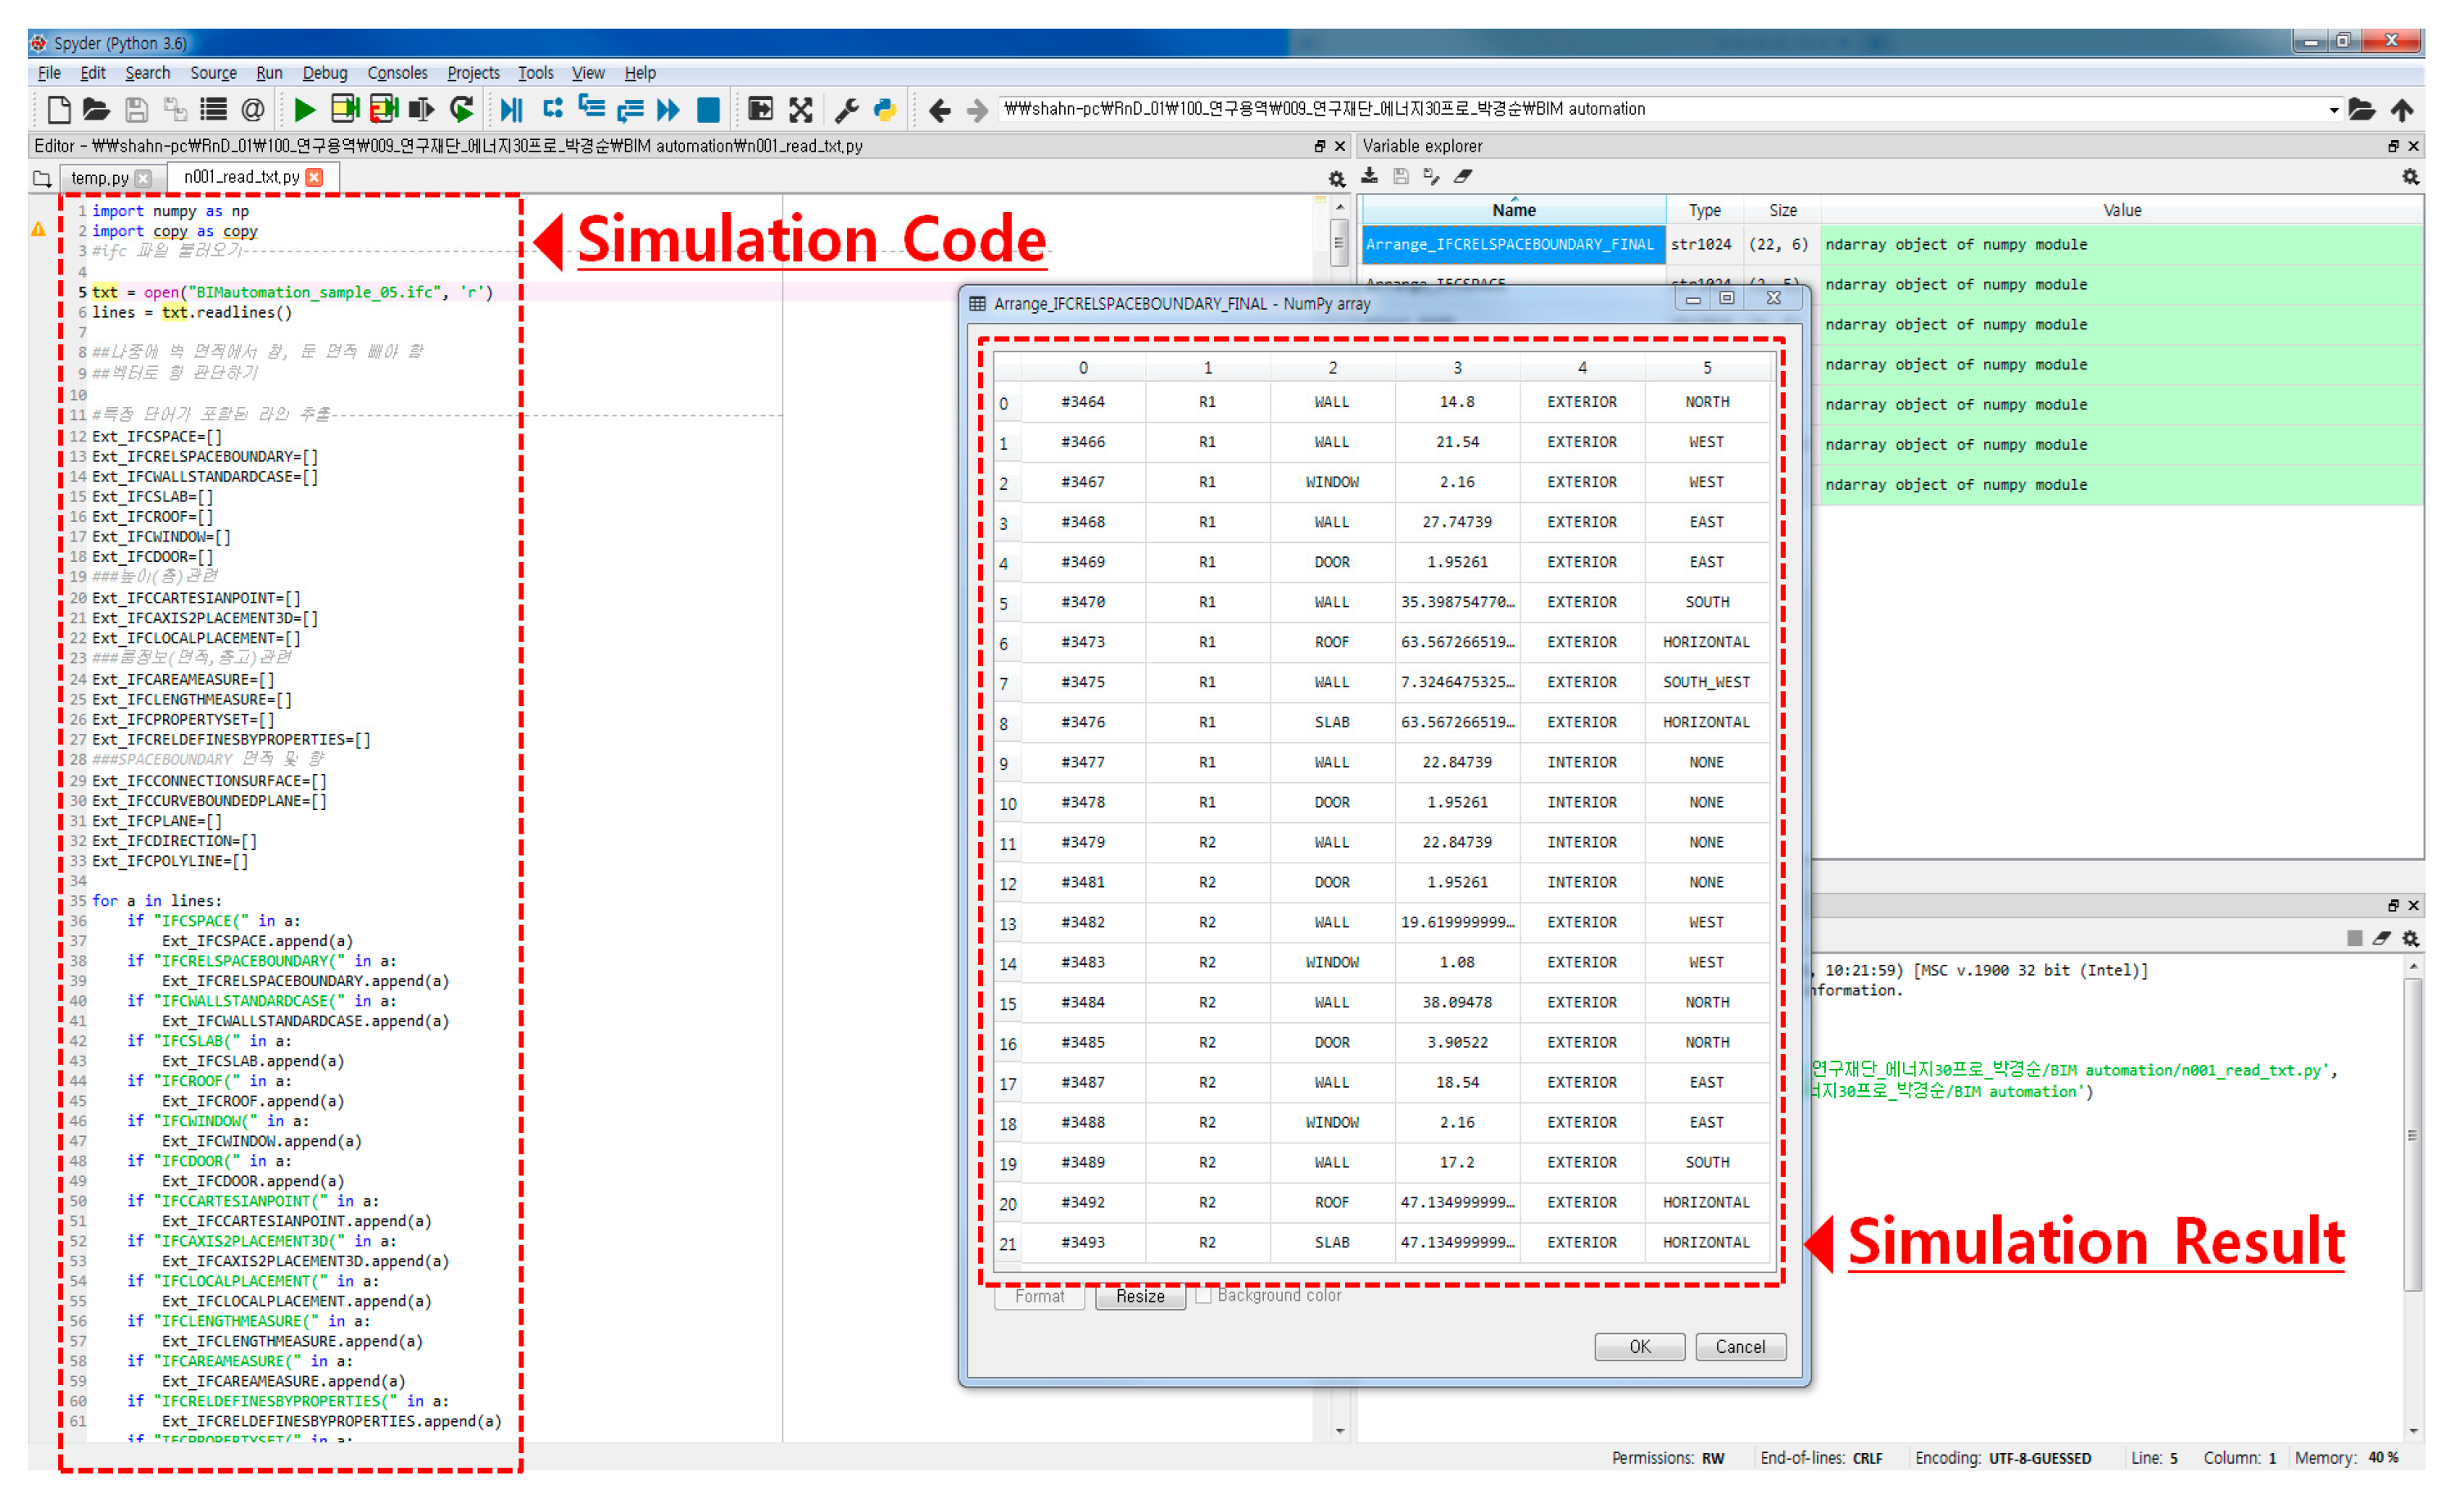The image size is (2455, 1512).
Task: Toggle the Background color checkbox
Action: [x=1203, y=1296]
